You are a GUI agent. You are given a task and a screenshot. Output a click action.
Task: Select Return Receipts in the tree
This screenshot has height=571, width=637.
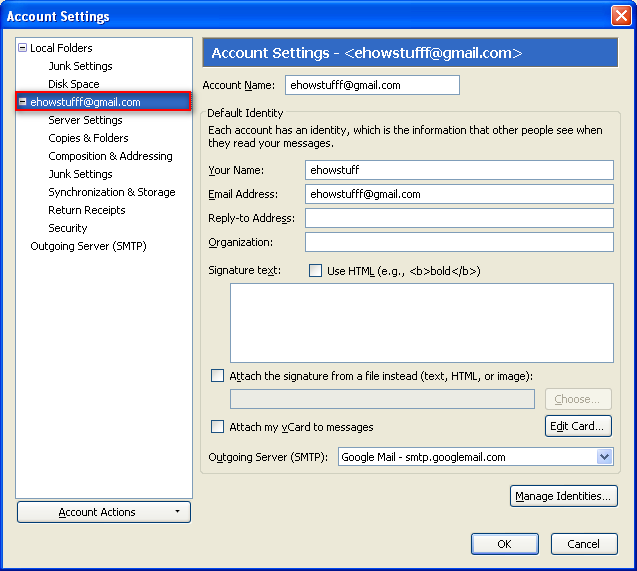[87, 210]
